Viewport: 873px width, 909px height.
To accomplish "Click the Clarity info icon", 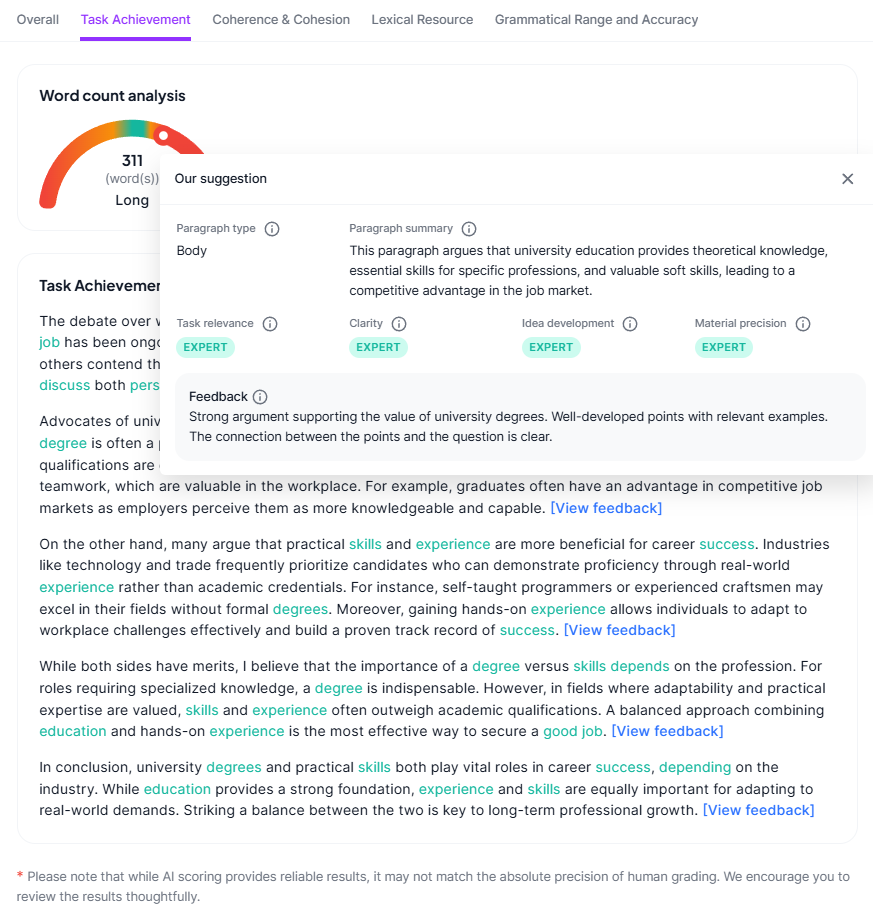I will pos(399,324).
